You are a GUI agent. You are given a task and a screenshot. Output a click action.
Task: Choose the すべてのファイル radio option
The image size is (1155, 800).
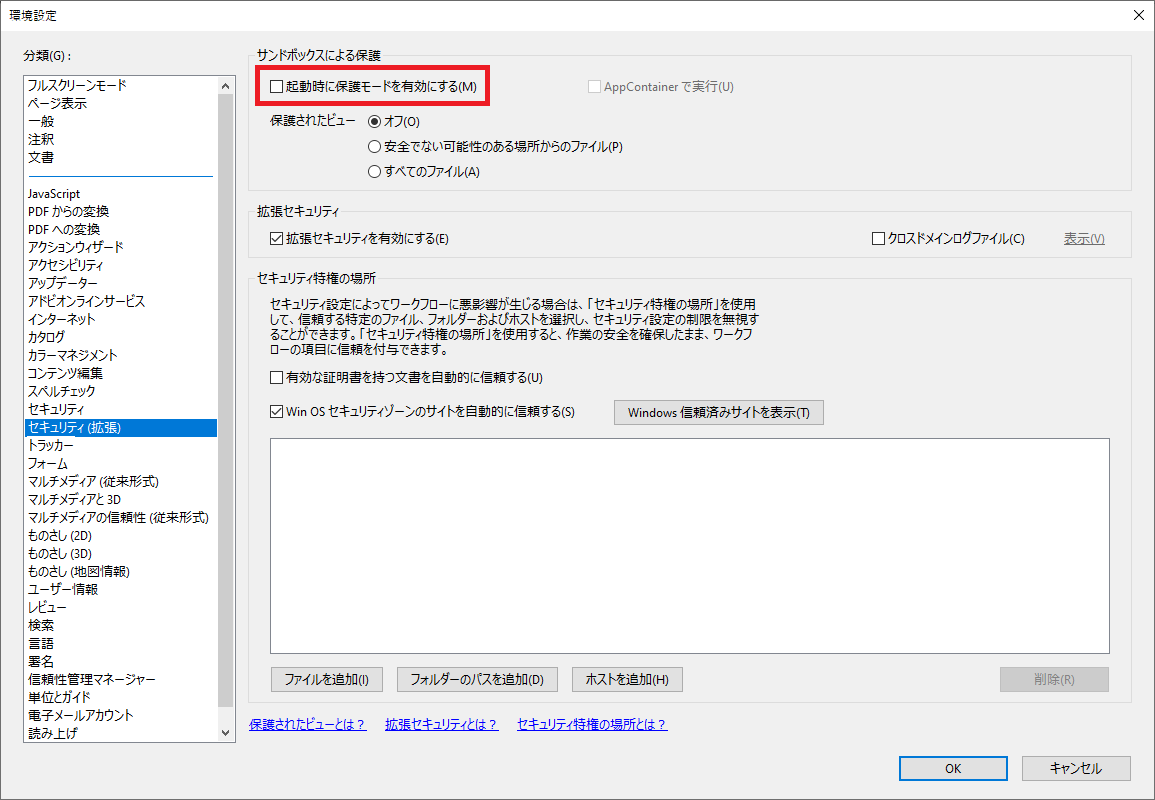[x=375, y=170]
